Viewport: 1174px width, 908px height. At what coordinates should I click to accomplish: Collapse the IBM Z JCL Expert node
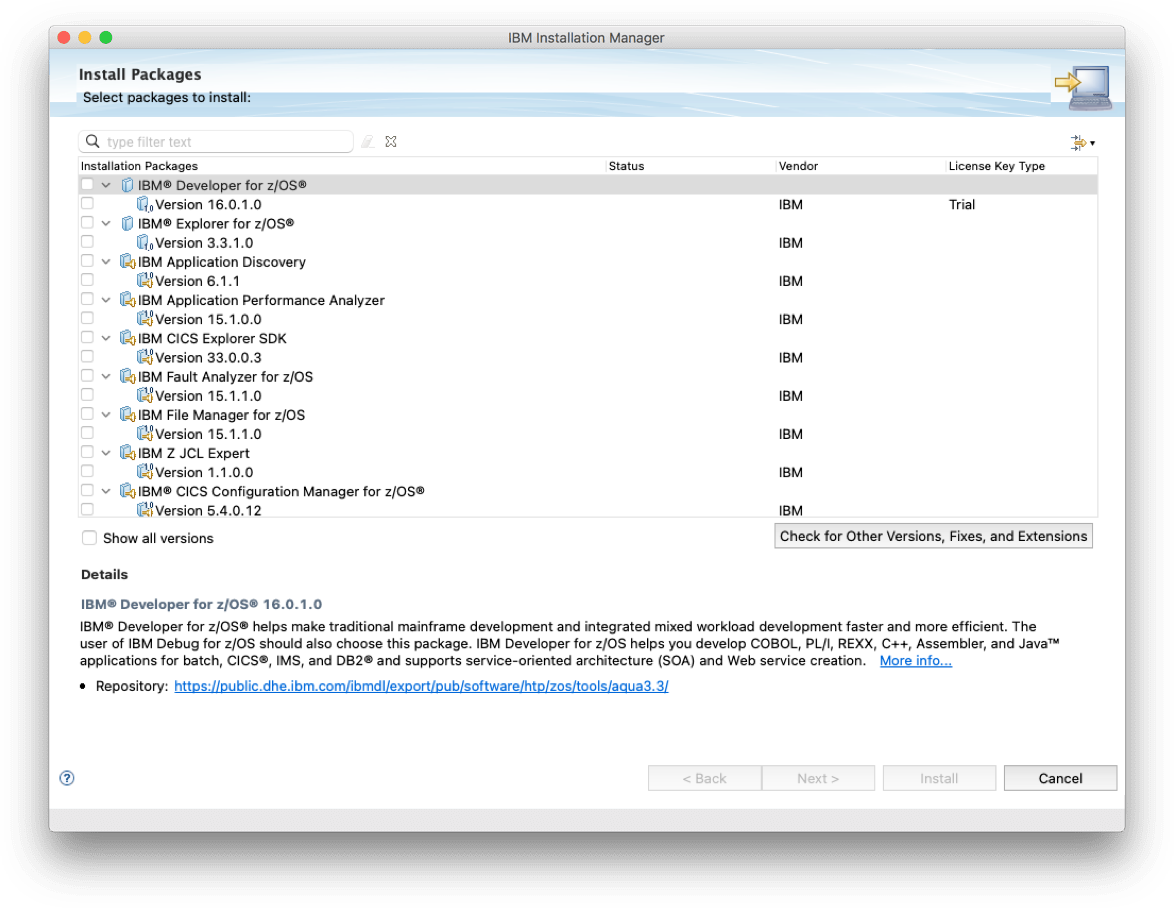106,452
